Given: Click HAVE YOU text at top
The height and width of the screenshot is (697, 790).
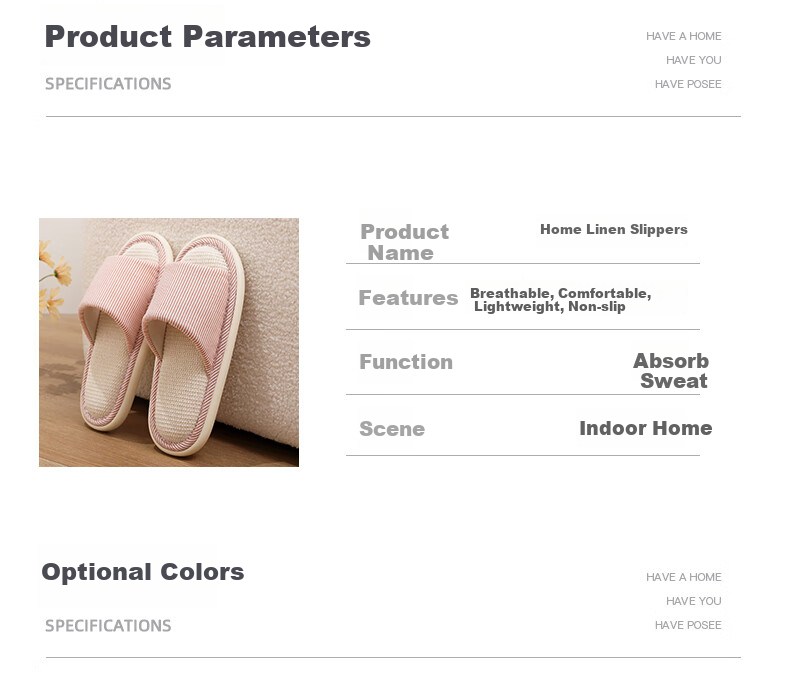Looking at the screenshot, I should [694, 60].
